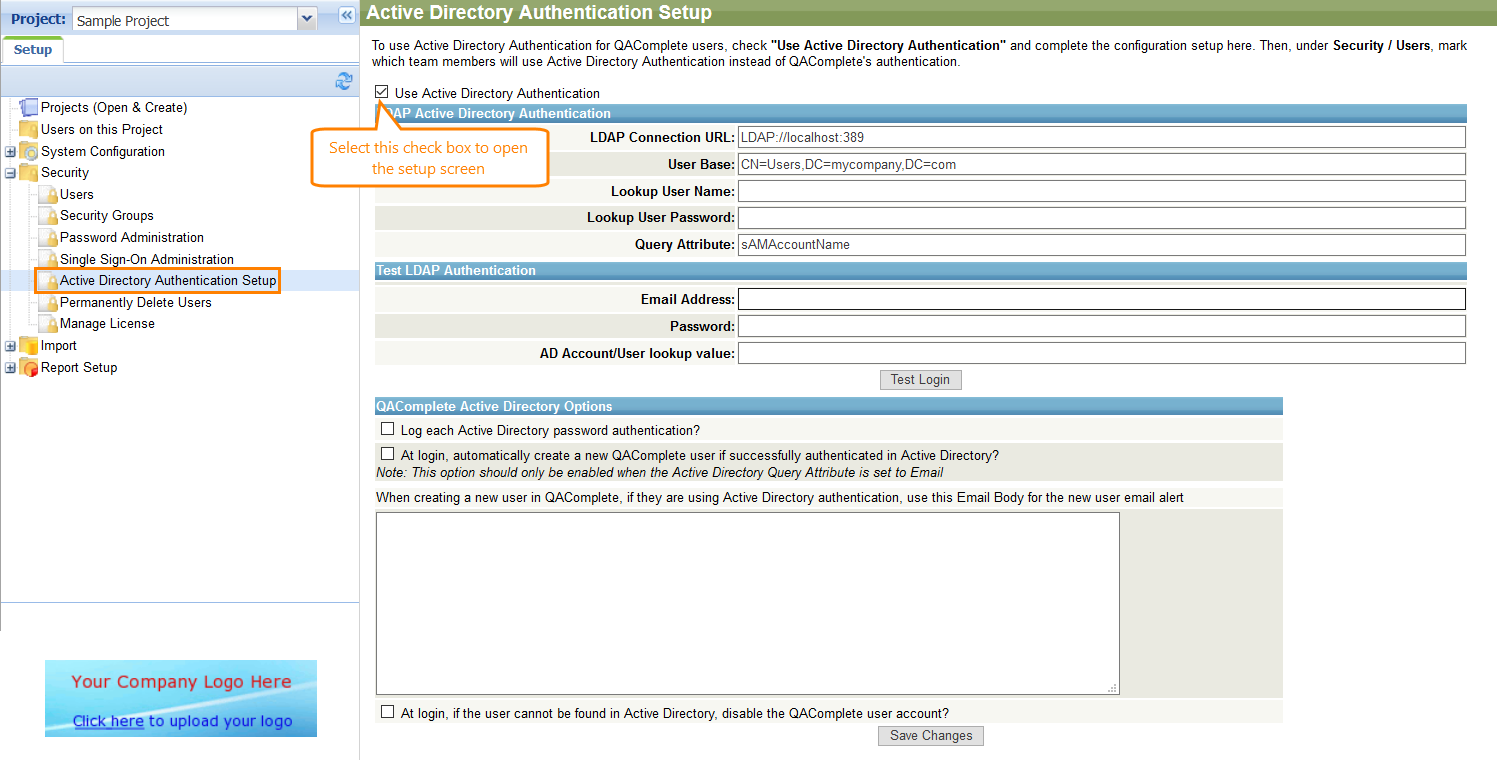Click the Query Attribute field
The image size is (1497, 760).
(1101, 245)
